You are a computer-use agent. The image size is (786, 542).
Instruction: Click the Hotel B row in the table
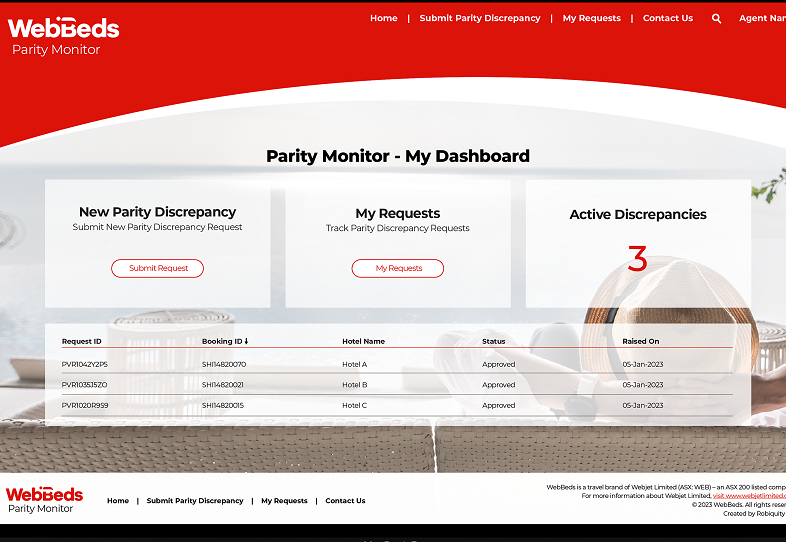click(355, 385)
